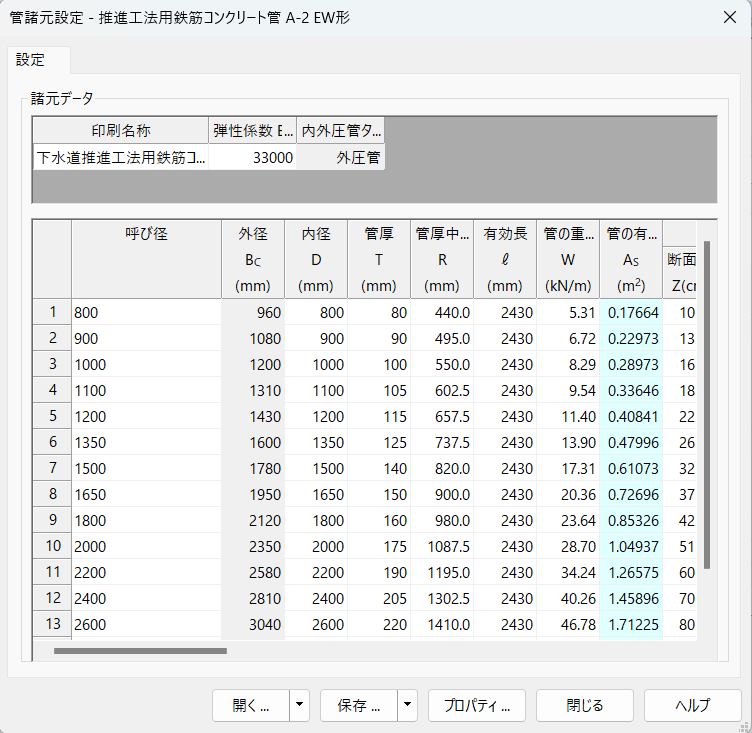Edit the 弾性係数 value 33000
Image resolution: width=752 pixels, height=733 pixels.
(252, 158)
